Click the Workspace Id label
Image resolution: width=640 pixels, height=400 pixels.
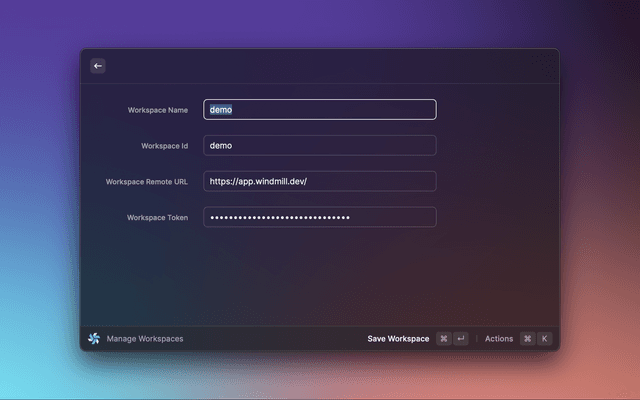(x=164, y=146)
